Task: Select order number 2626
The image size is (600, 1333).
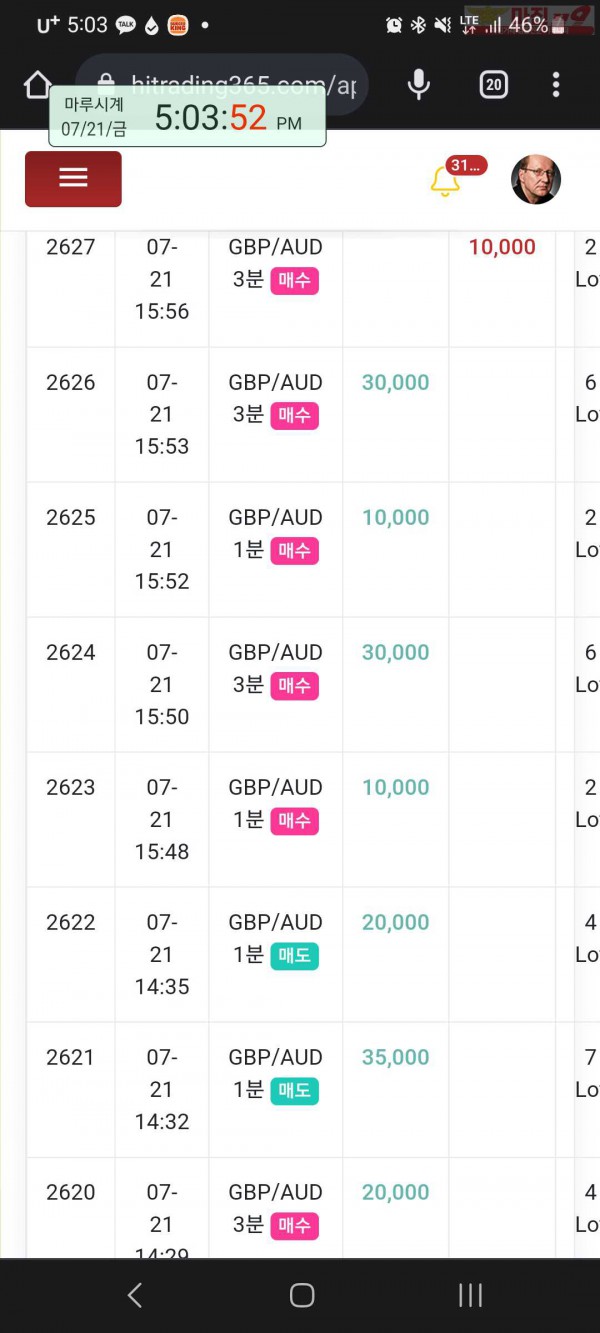Action: (71, 382)
